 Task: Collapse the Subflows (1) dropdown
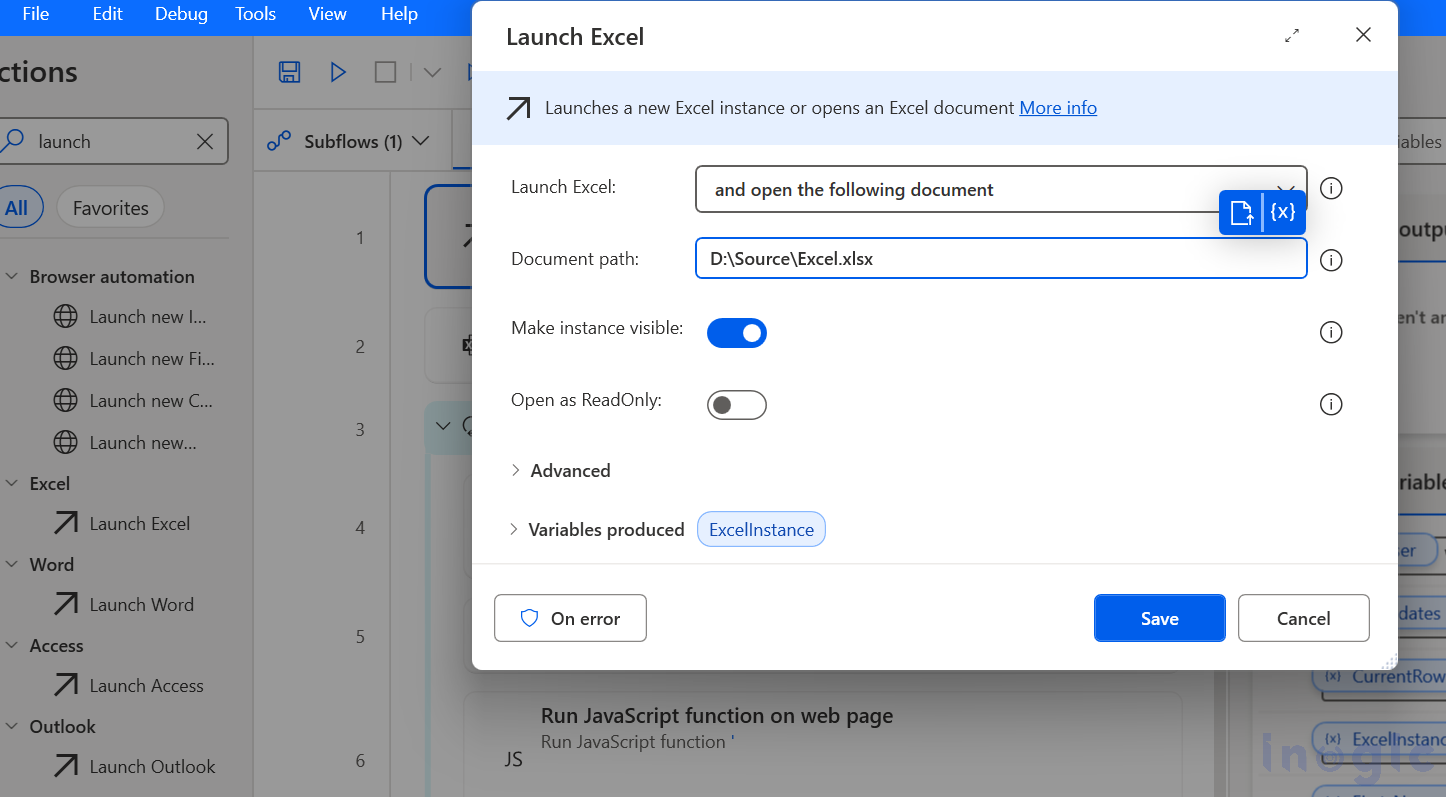pos(420,141)
